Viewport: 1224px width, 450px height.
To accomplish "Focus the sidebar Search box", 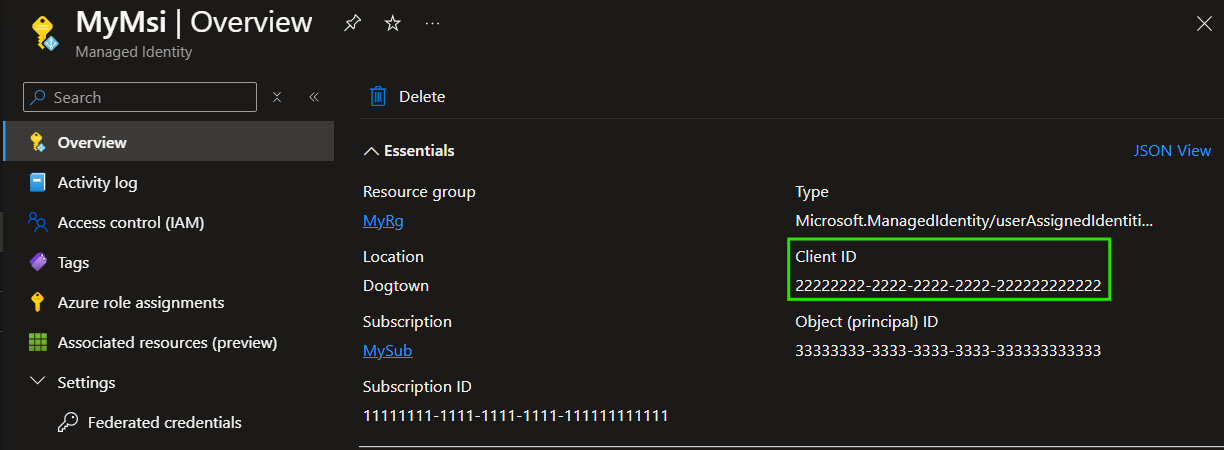I will [140, 97].
